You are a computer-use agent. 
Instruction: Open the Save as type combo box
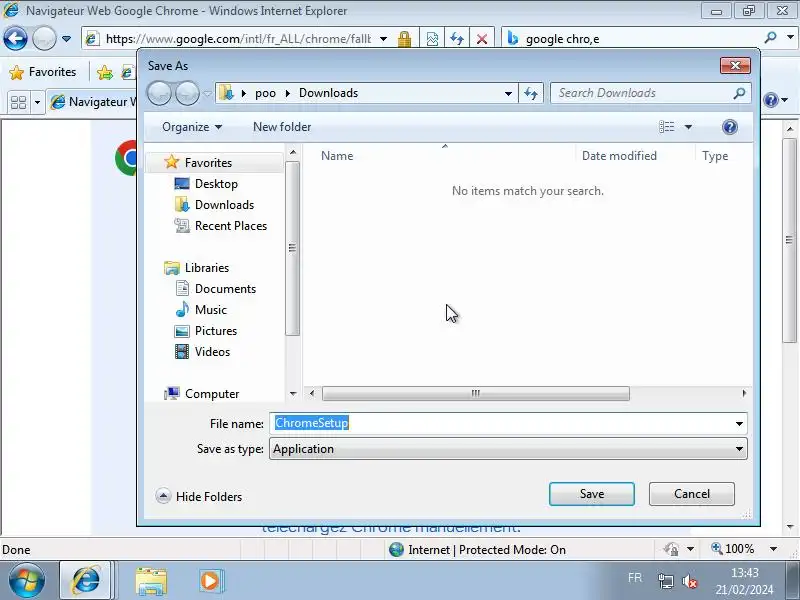tap(508, 449)
